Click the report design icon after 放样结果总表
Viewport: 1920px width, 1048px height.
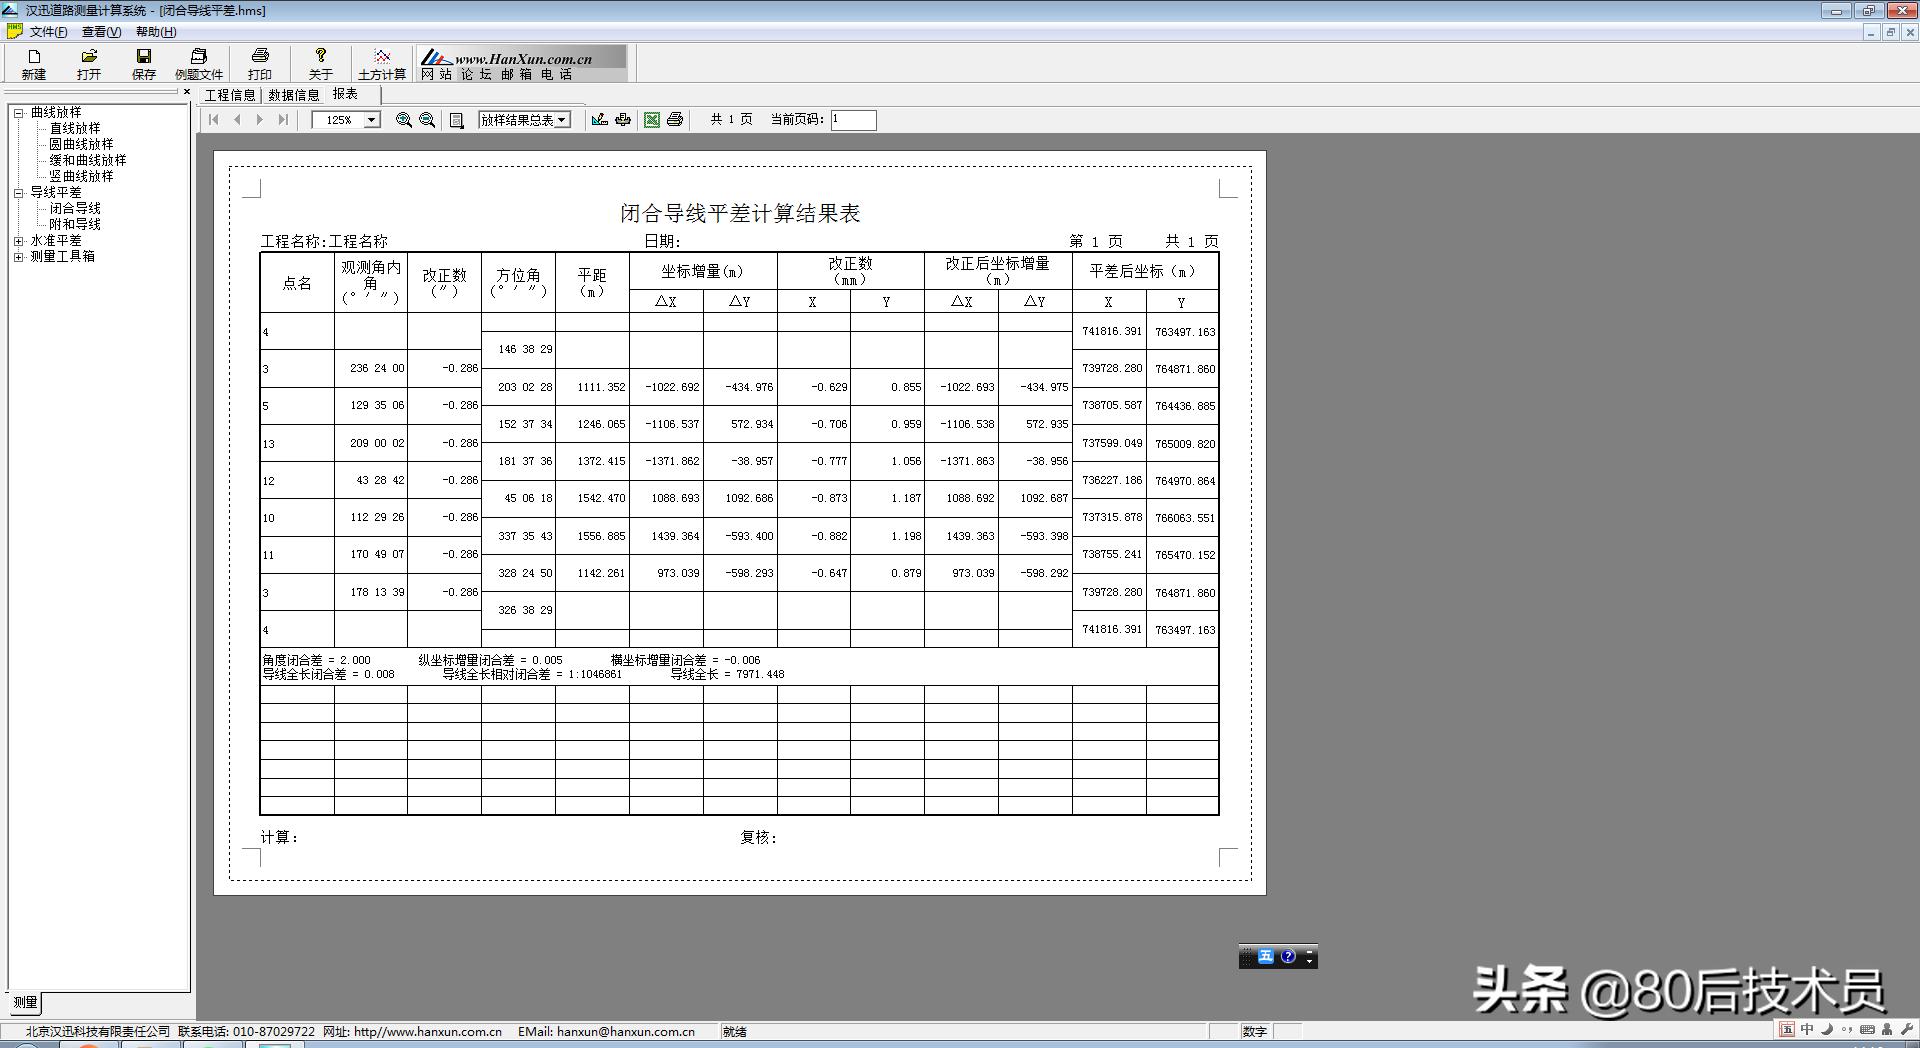(x=600, y=120)
